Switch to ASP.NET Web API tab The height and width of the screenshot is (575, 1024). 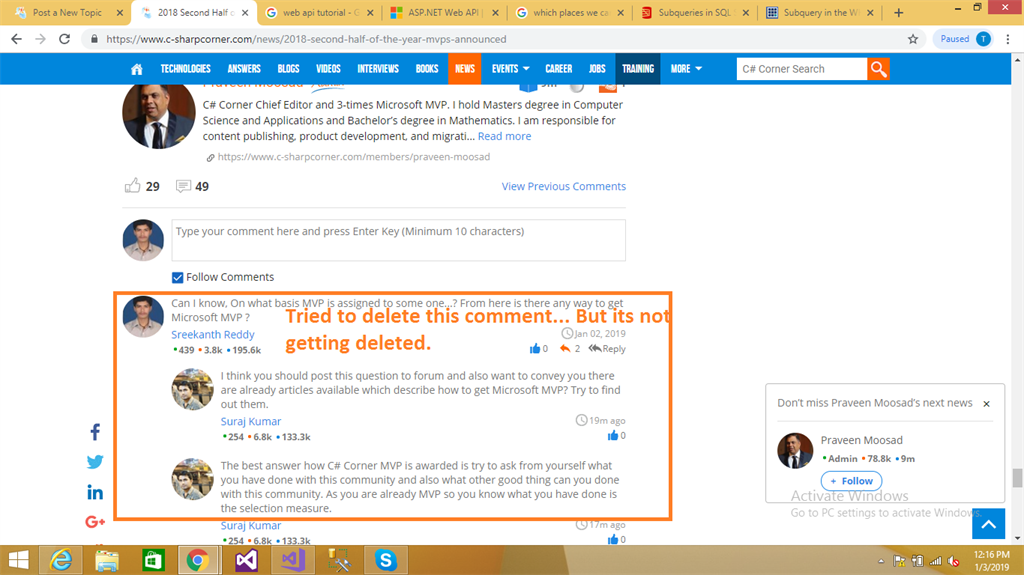tap(443, 12)
